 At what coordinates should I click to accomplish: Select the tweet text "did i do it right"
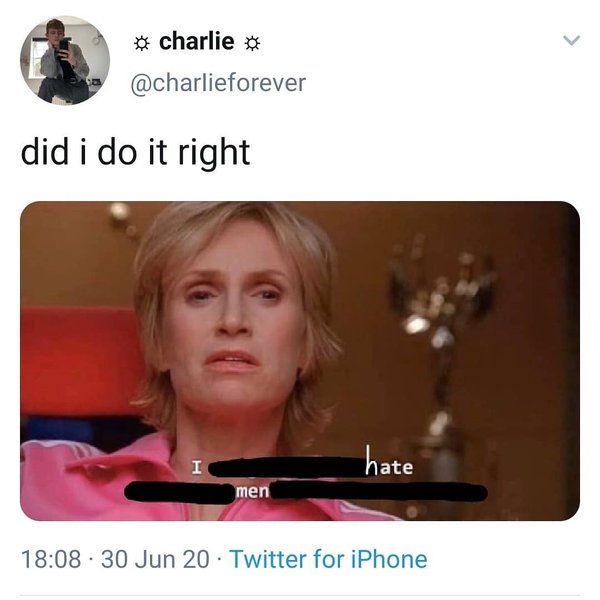[135, 152]
